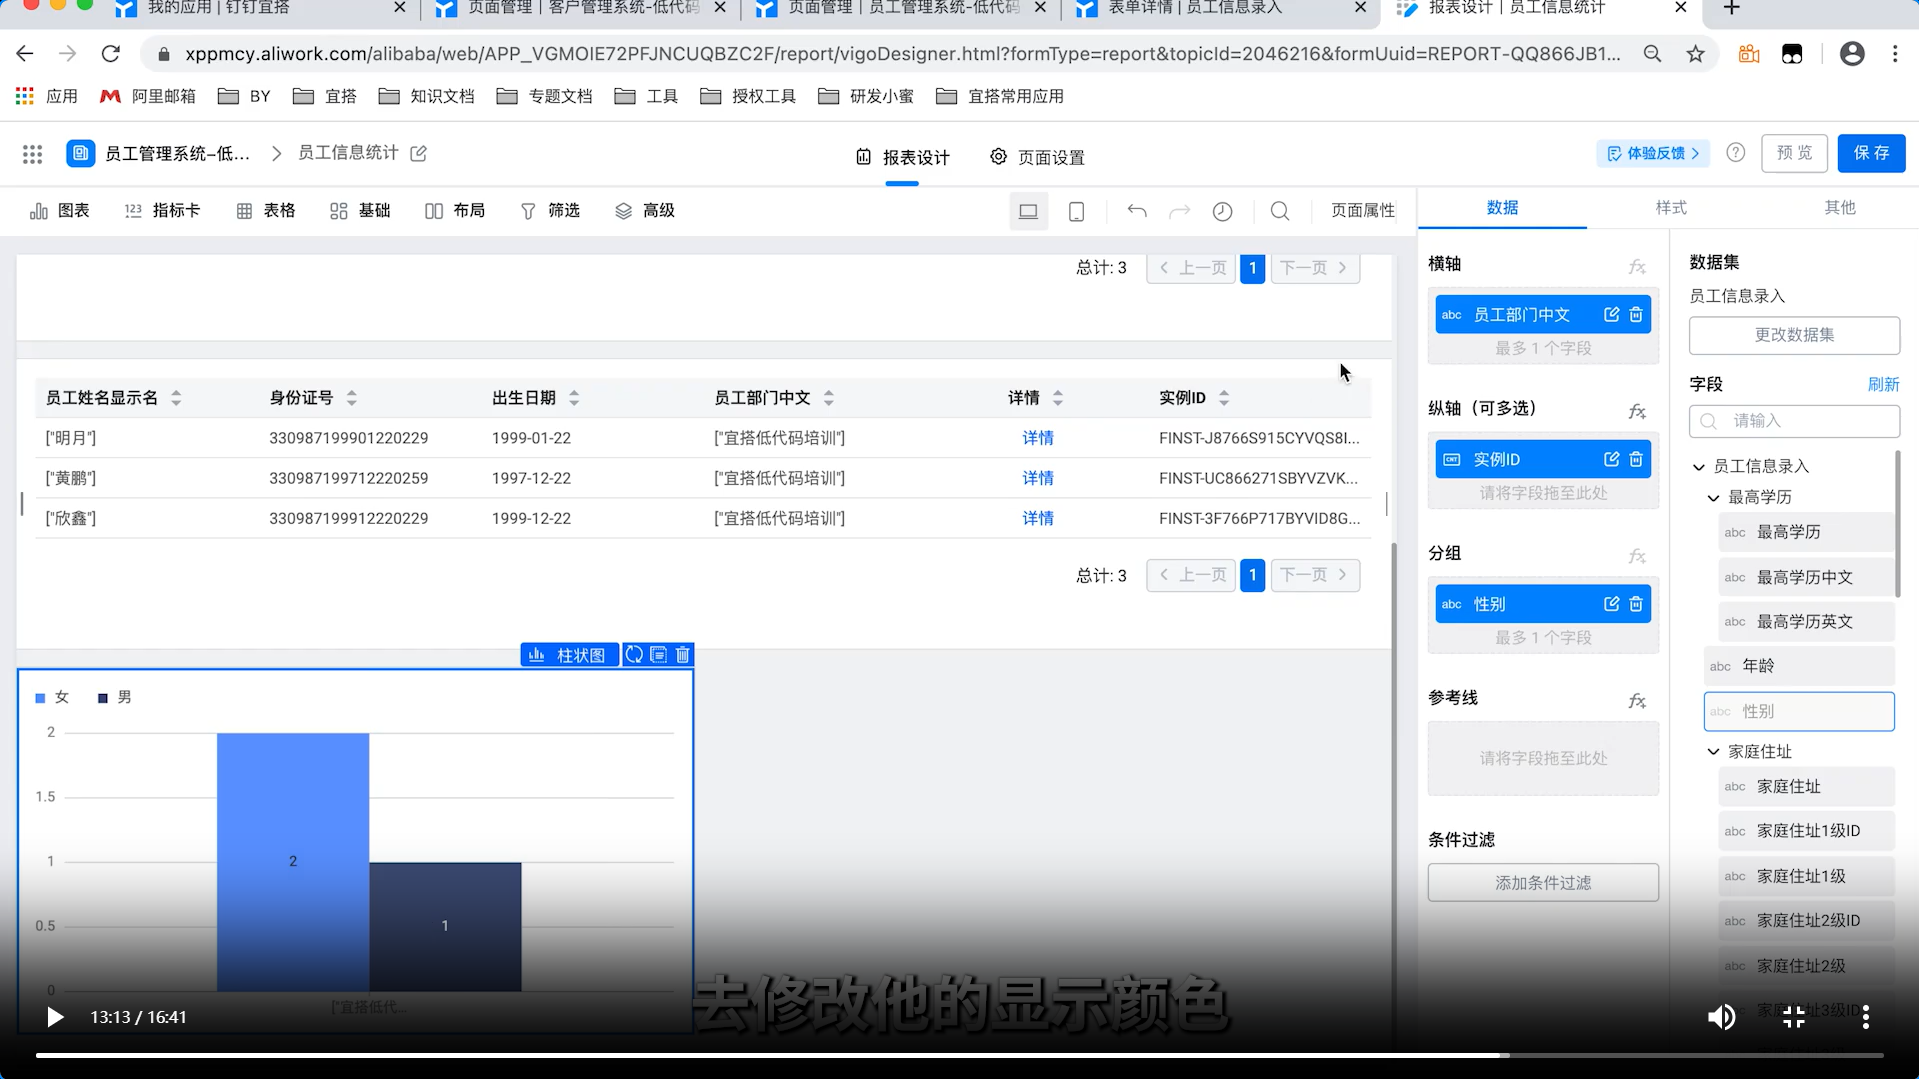This screenshot has height=1079, width=1919.
Task: Delete the 实例ID vertical axis field
Action: tap(1636, 459)
